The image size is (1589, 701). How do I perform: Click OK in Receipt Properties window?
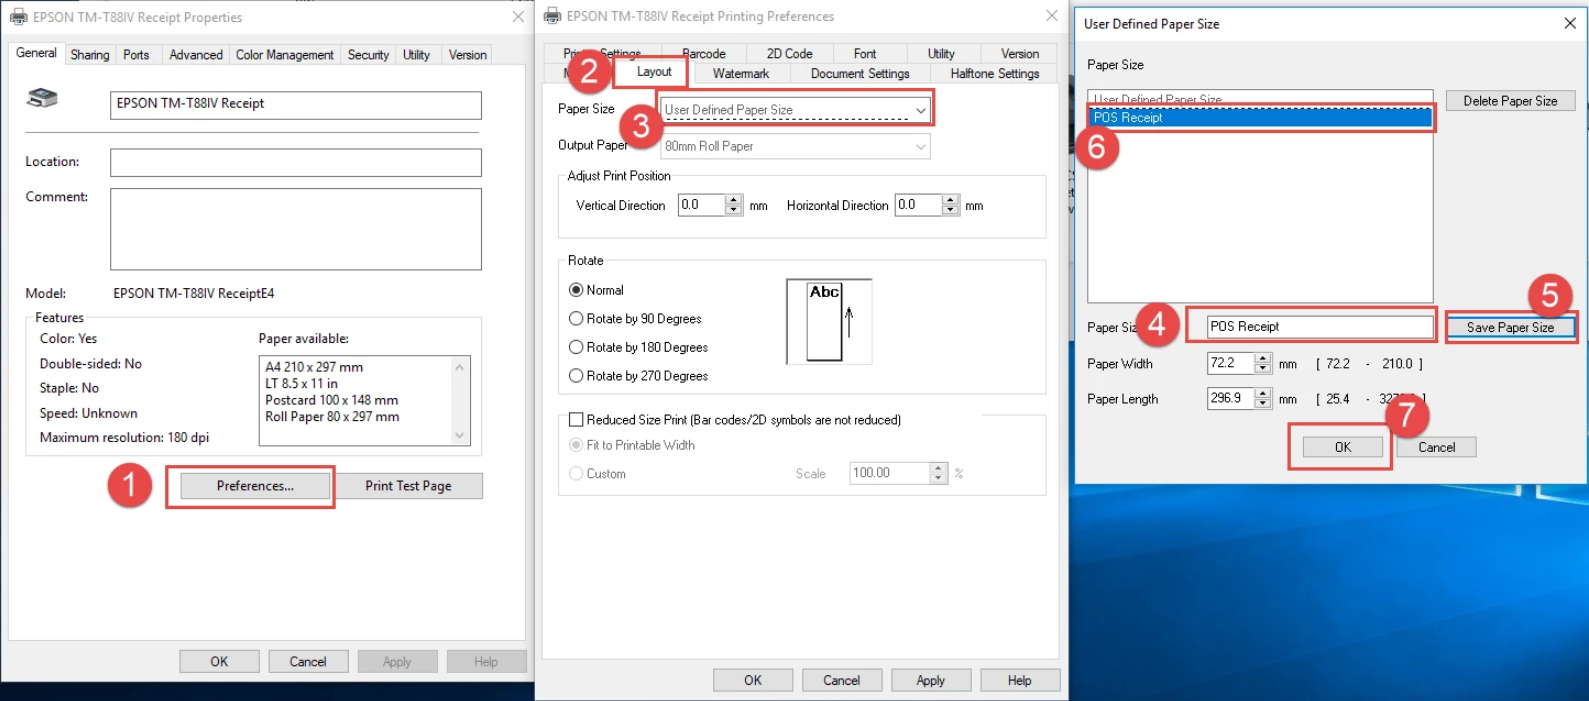(219, 662)
